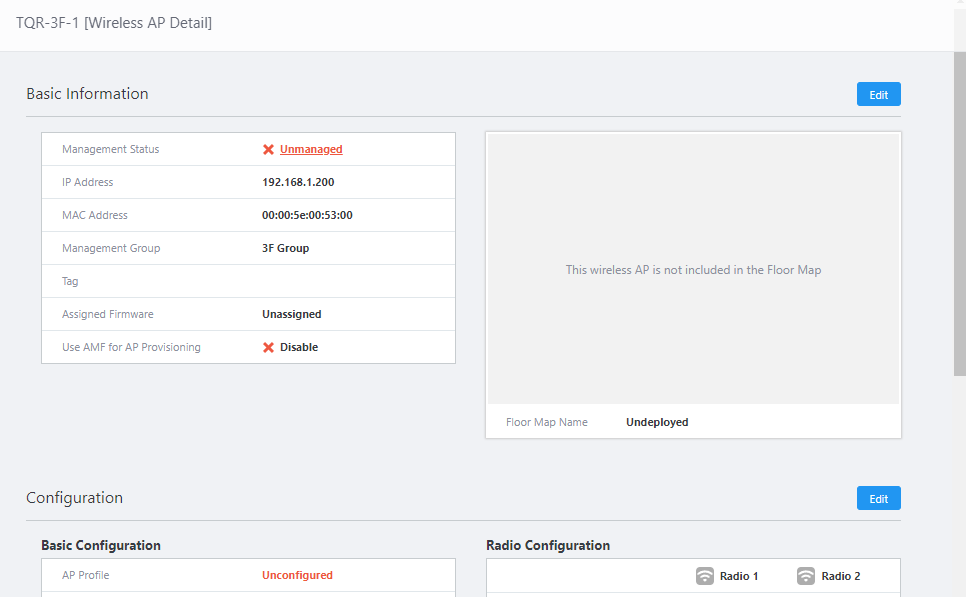
Task: Click the red X icon beside Disable
Action: (x=268, y=348)
